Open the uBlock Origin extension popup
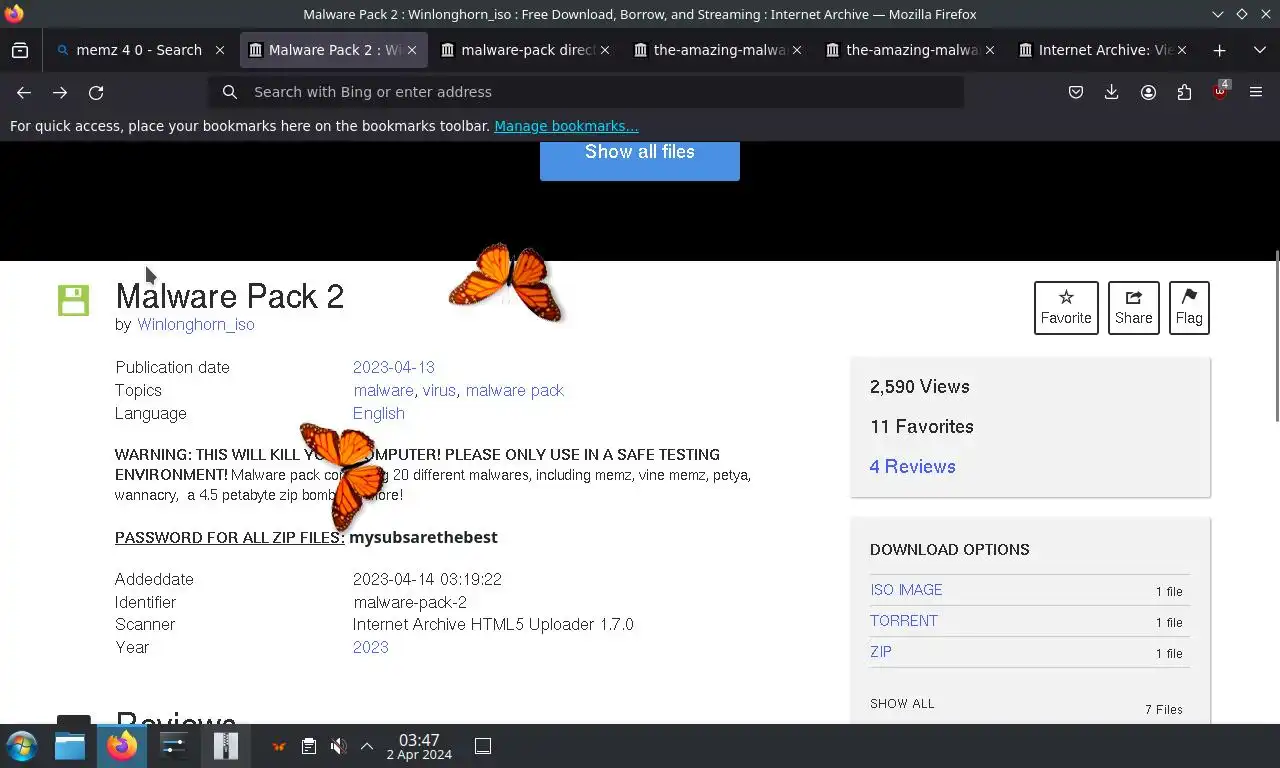The height and width of the screenshot is (768, 1280). (x=1220, y=91)
